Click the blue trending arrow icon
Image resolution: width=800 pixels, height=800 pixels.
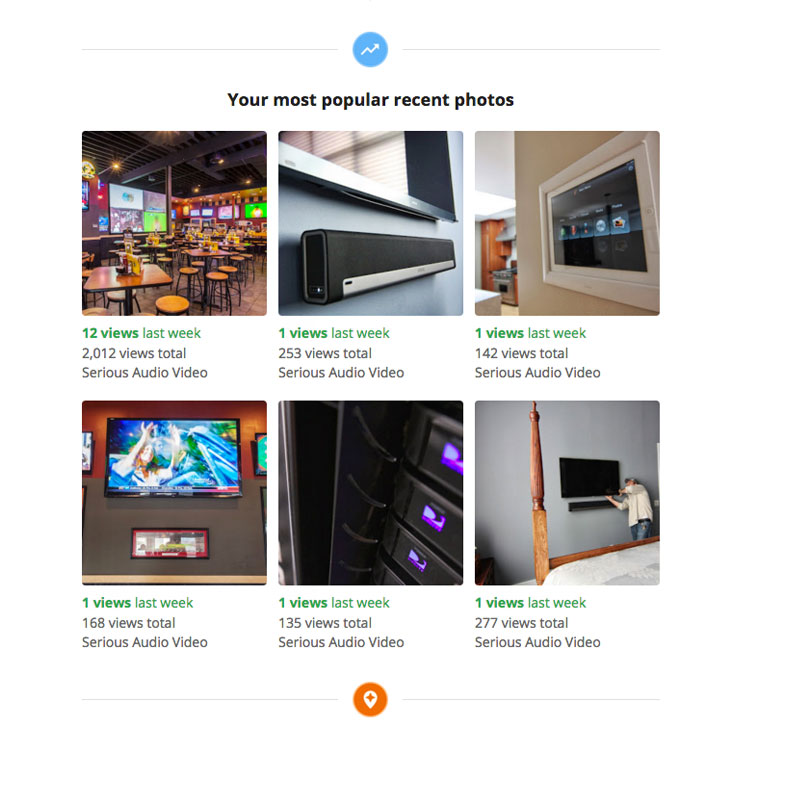point(370,49)
